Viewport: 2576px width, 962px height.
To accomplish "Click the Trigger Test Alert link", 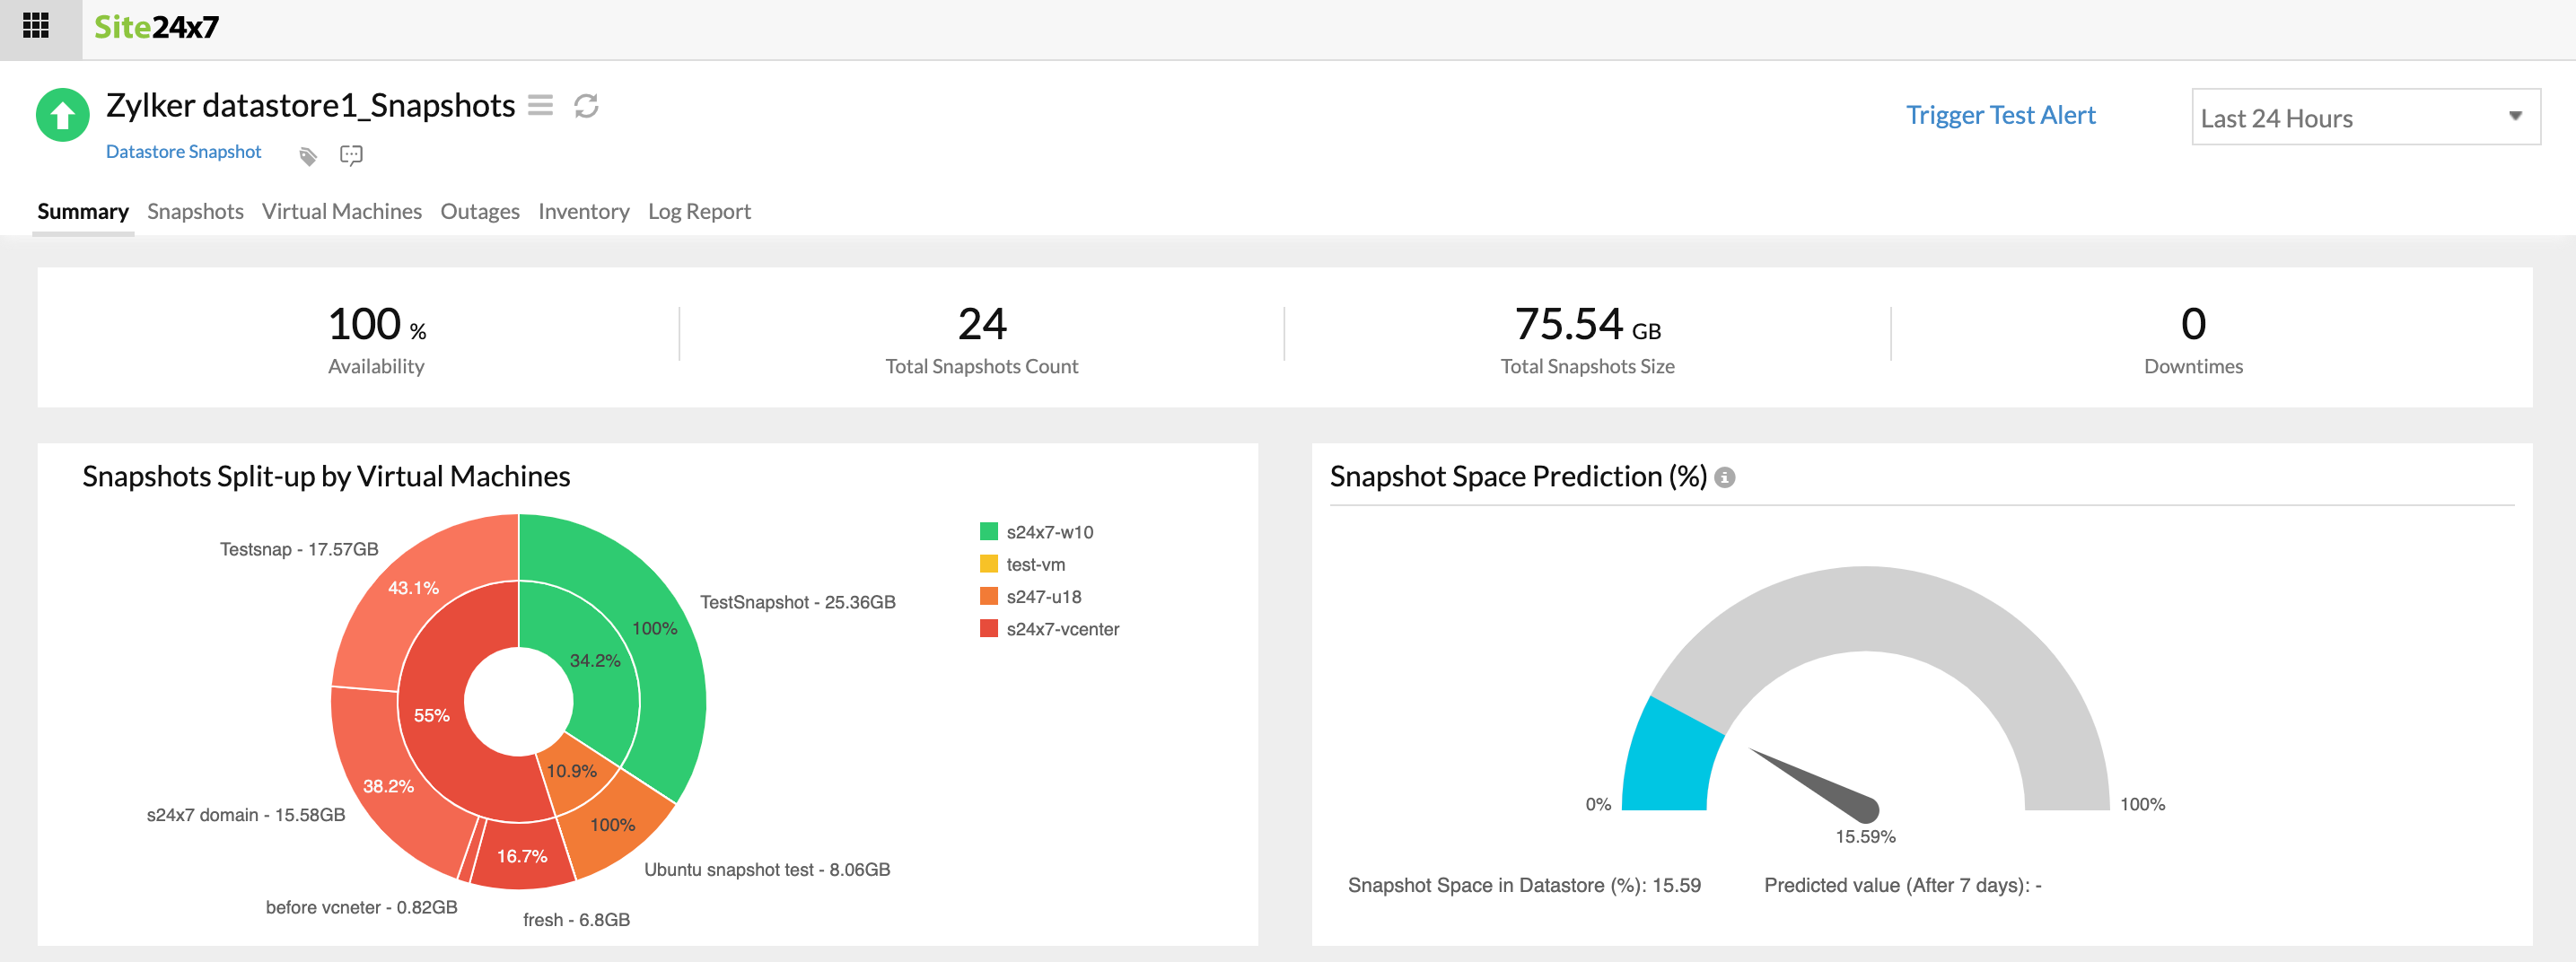I will 1999,114.
